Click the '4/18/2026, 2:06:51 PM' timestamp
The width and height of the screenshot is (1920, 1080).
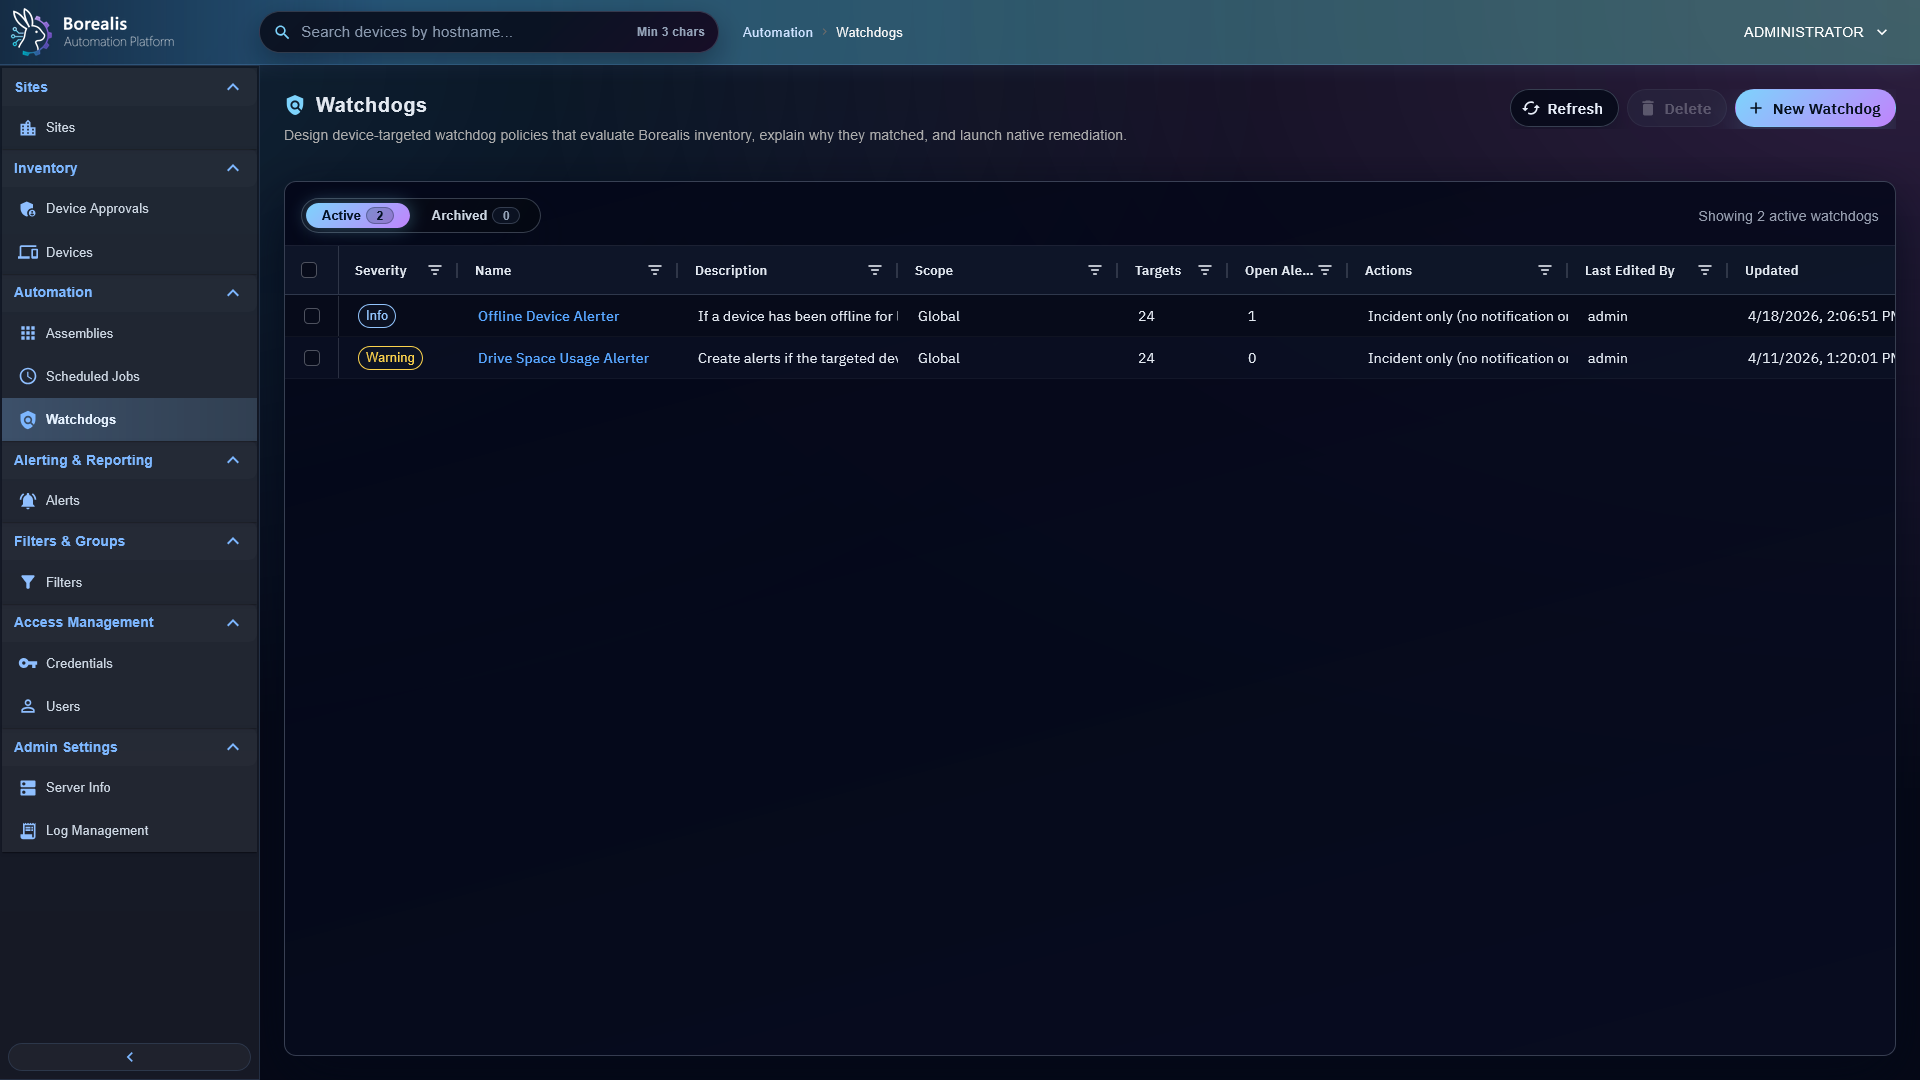(x=1821, y=316)
